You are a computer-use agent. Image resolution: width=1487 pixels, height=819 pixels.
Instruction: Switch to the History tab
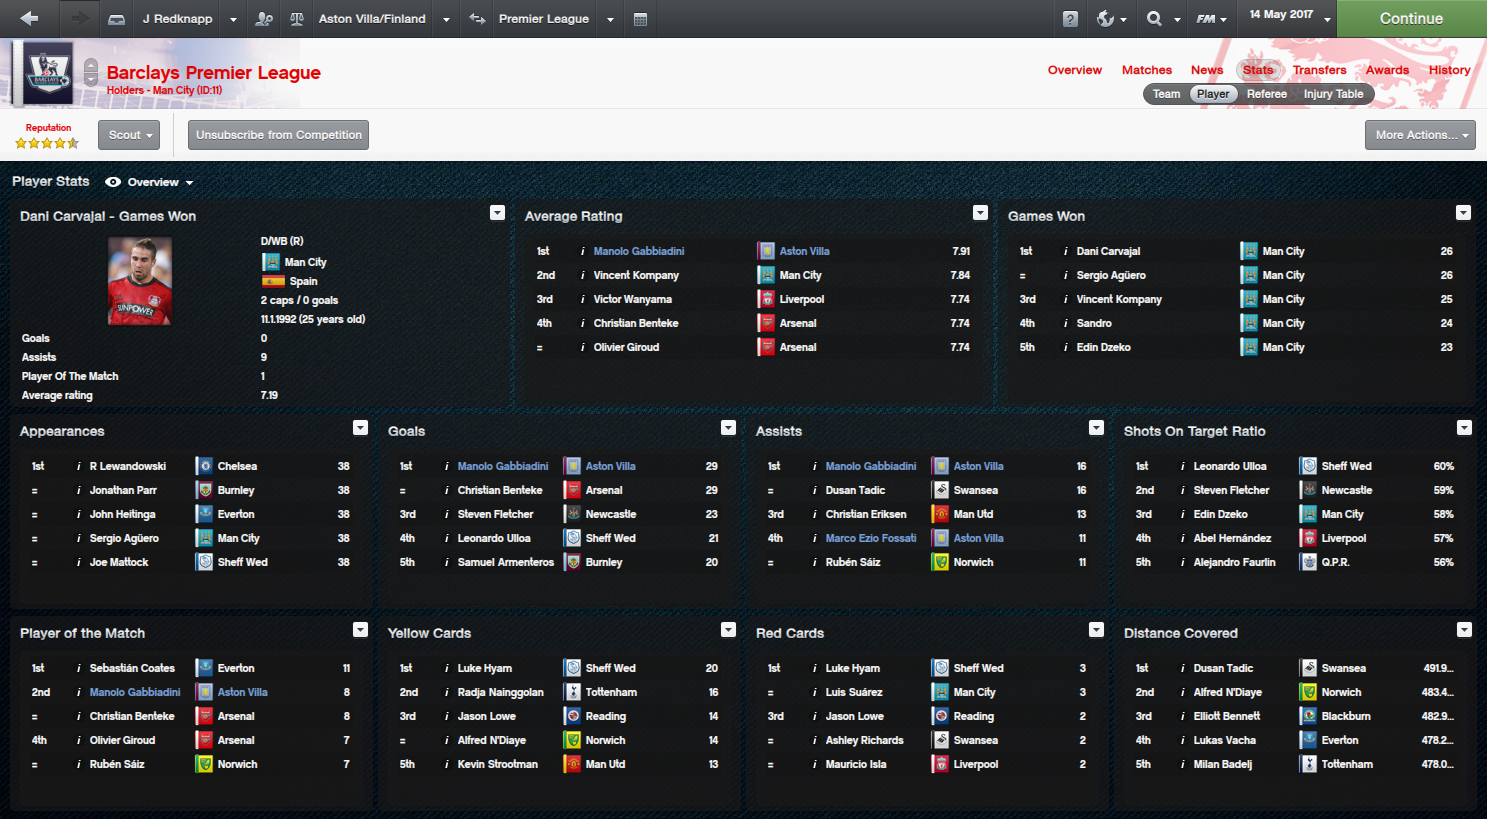pyautogui.click(x=1449, y=70)
